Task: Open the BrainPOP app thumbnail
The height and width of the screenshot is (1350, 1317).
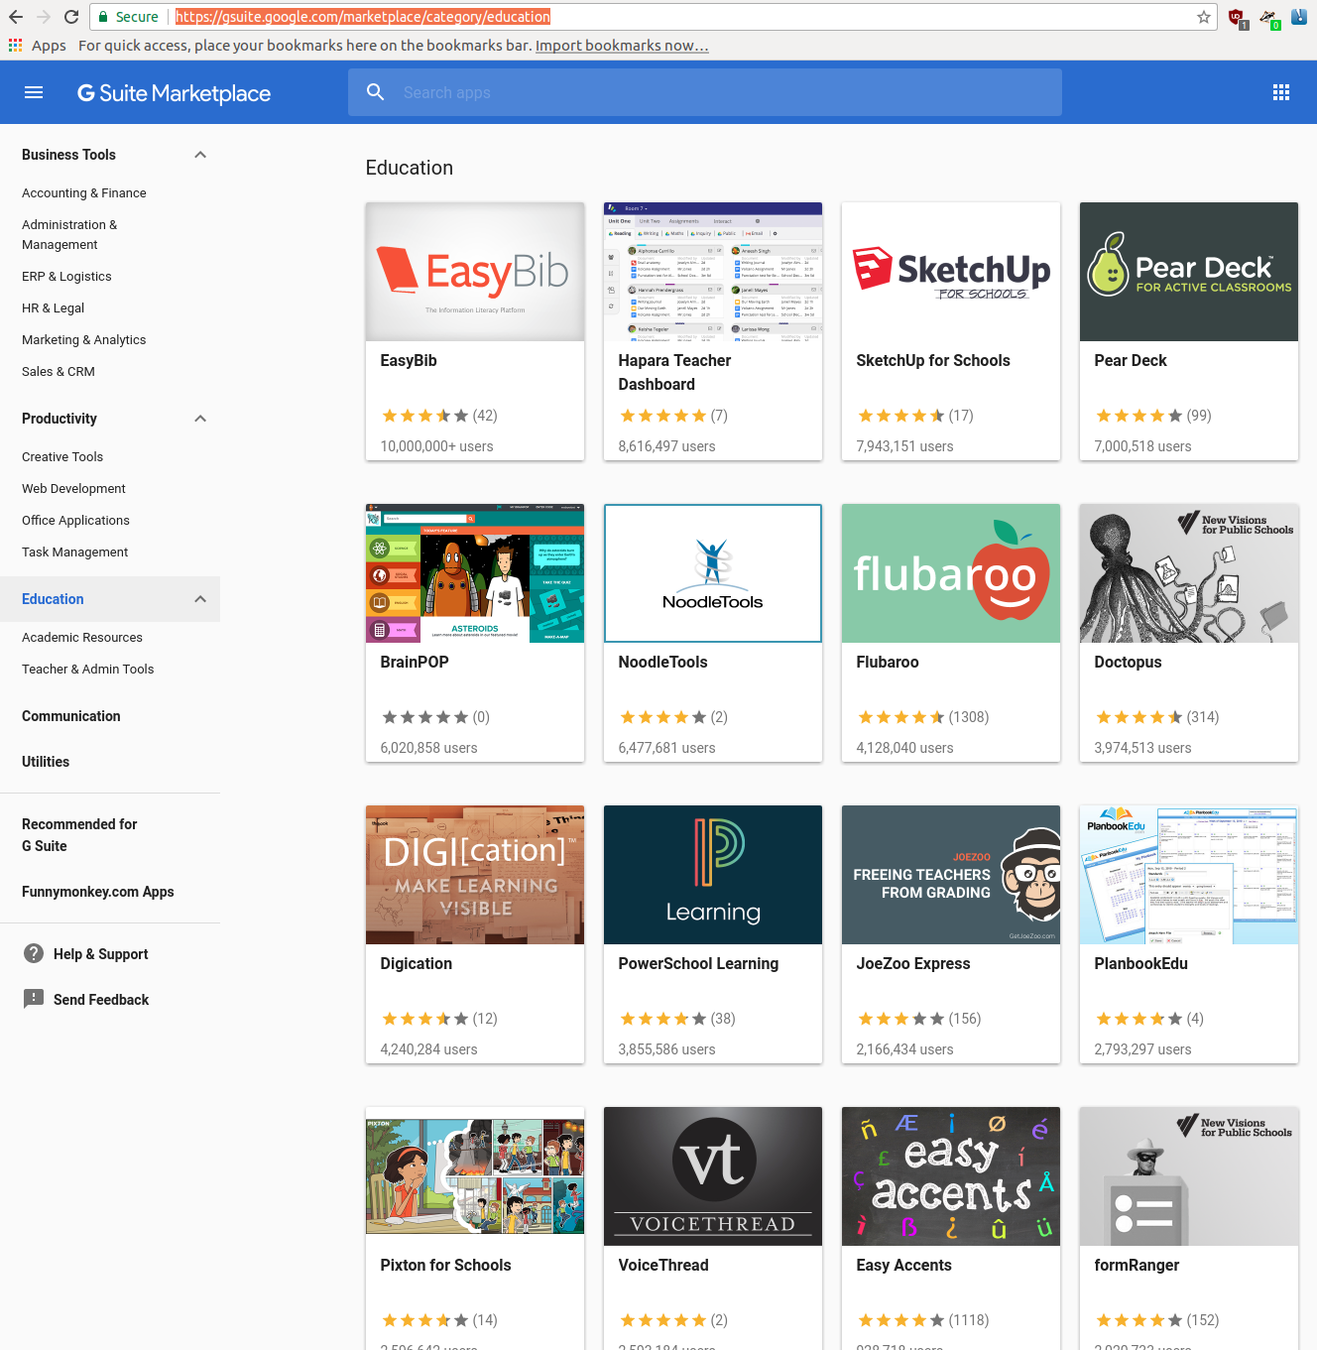Action: tap(475, 573)
